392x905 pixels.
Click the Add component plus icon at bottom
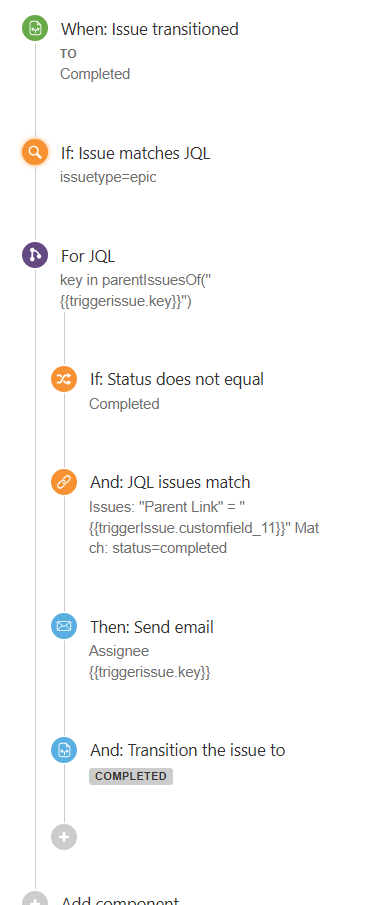click(x=35, y=899)
